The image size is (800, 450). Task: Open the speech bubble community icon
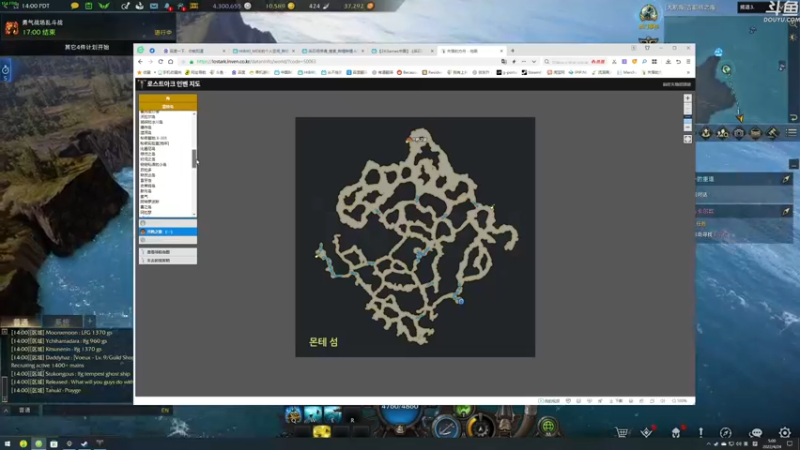[756, 433]
